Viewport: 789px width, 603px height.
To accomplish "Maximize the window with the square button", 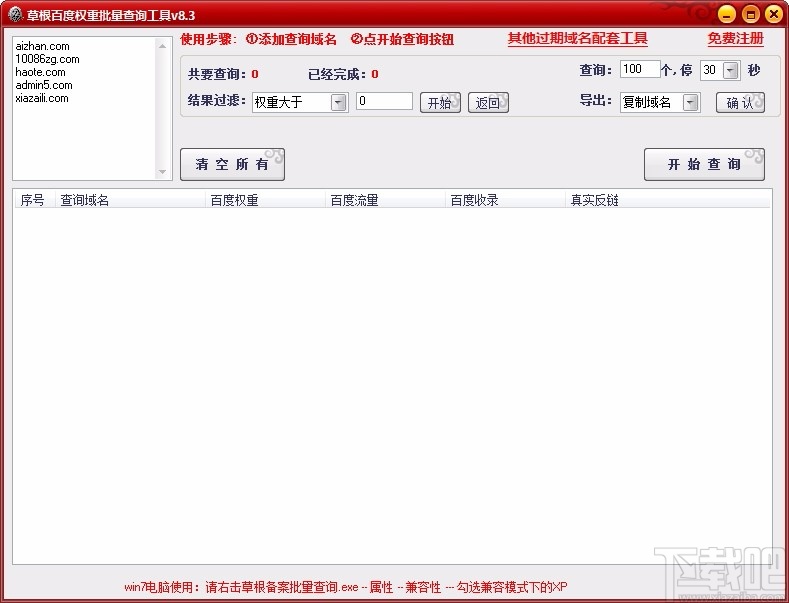I will (750, 15).
